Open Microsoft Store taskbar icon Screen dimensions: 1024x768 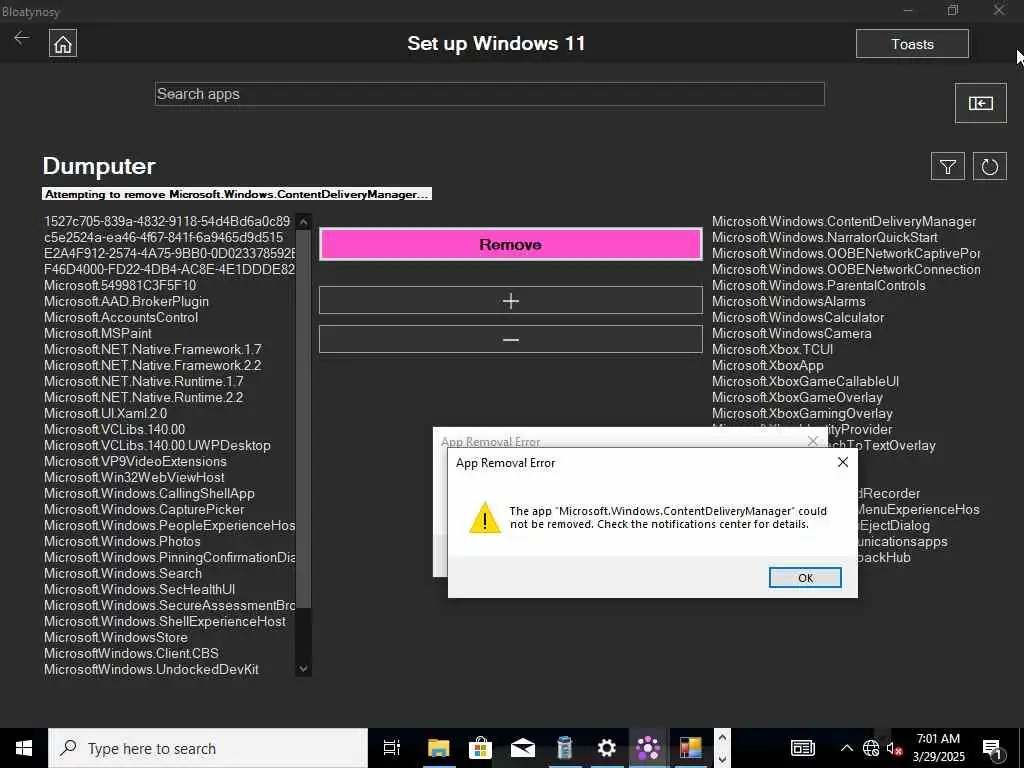[x=481, y=748]
